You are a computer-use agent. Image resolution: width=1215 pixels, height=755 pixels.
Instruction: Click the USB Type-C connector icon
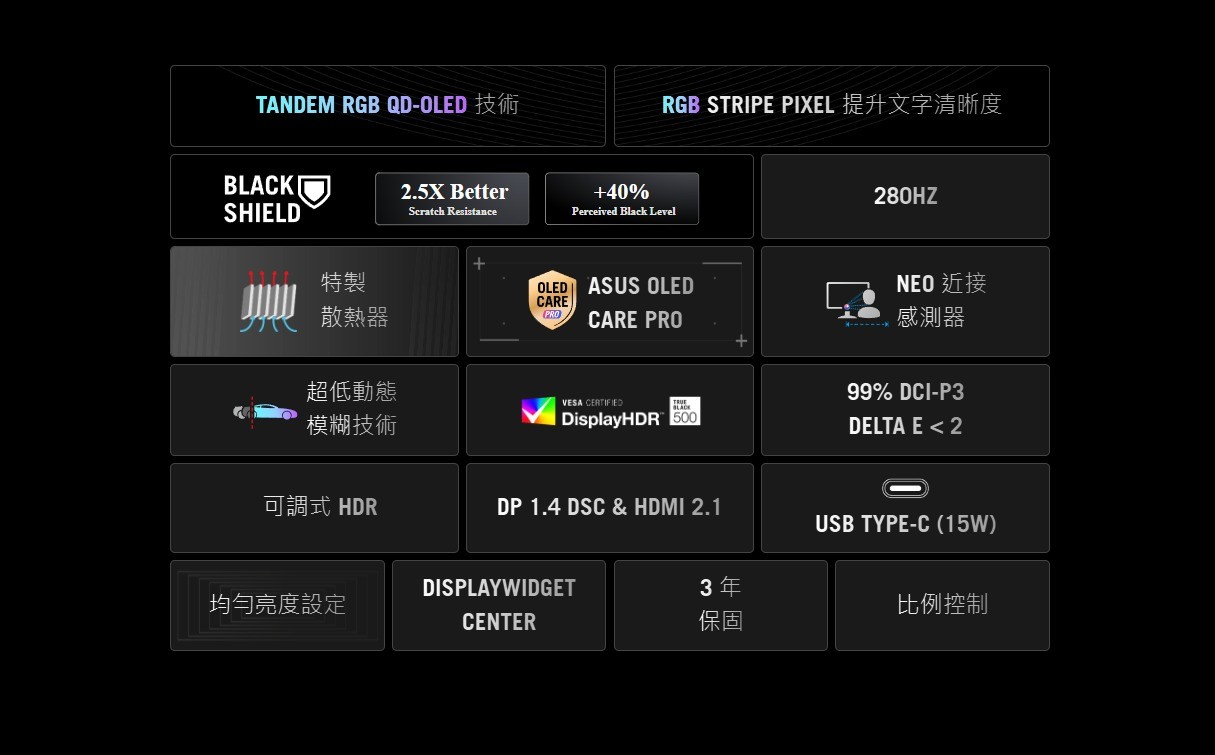click(x=905, y=488)
